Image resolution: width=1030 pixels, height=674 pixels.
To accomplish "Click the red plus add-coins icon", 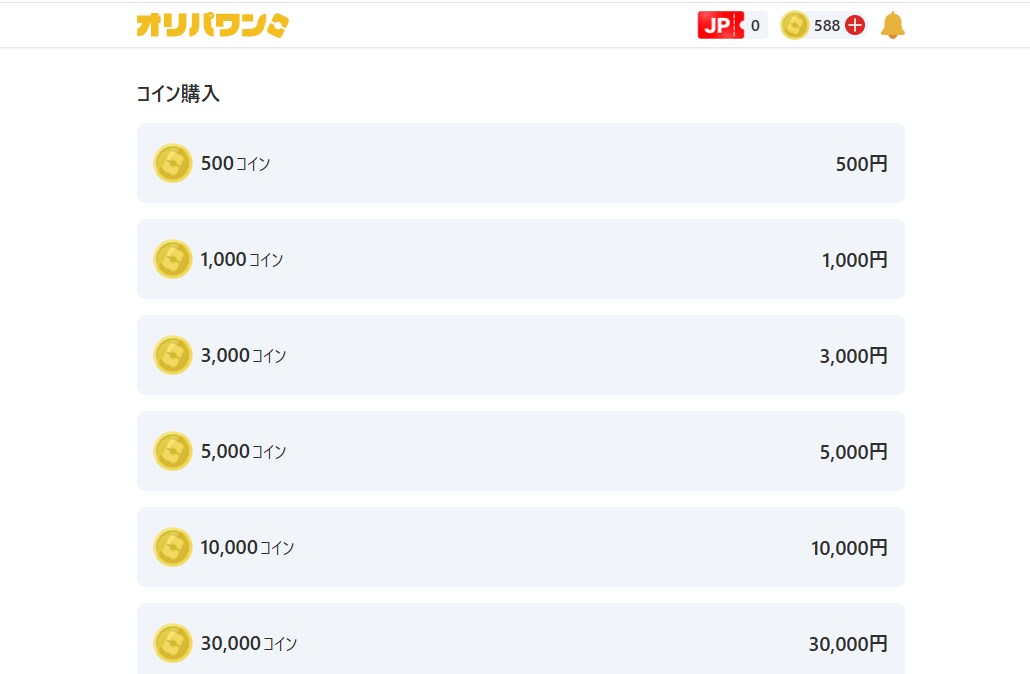I will (x=855, y=26).
